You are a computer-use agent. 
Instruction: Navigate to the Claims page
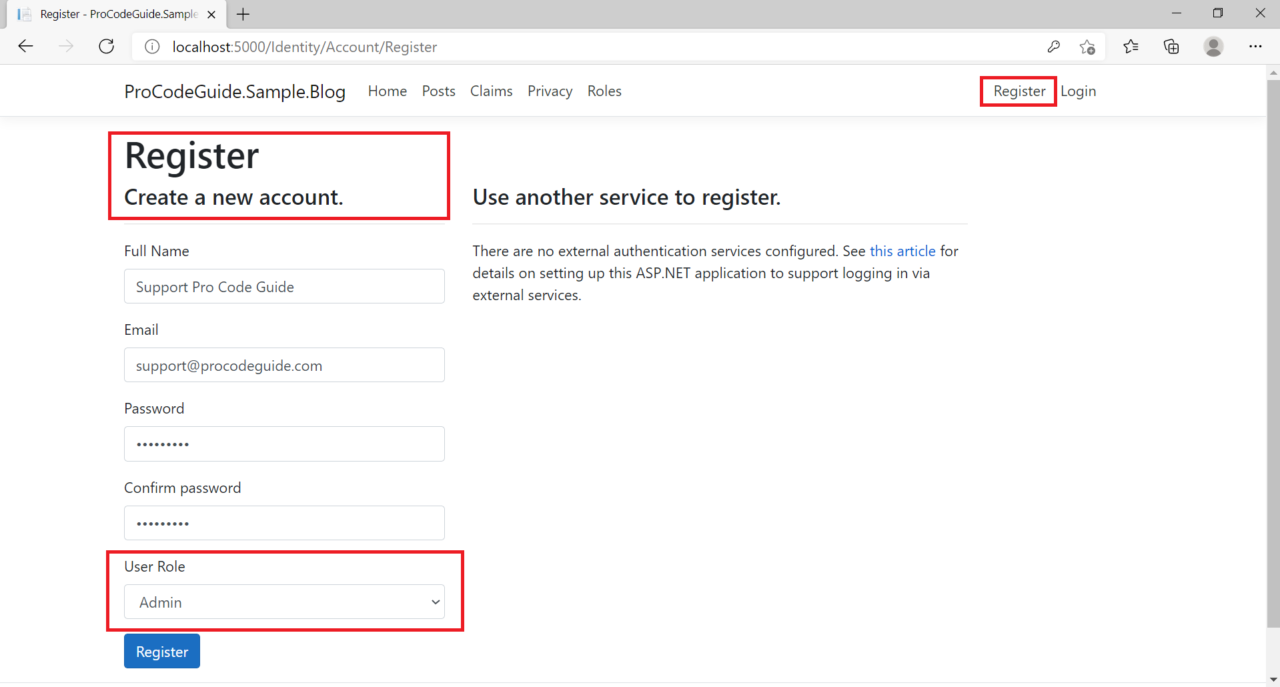click(x=491, y=91)
